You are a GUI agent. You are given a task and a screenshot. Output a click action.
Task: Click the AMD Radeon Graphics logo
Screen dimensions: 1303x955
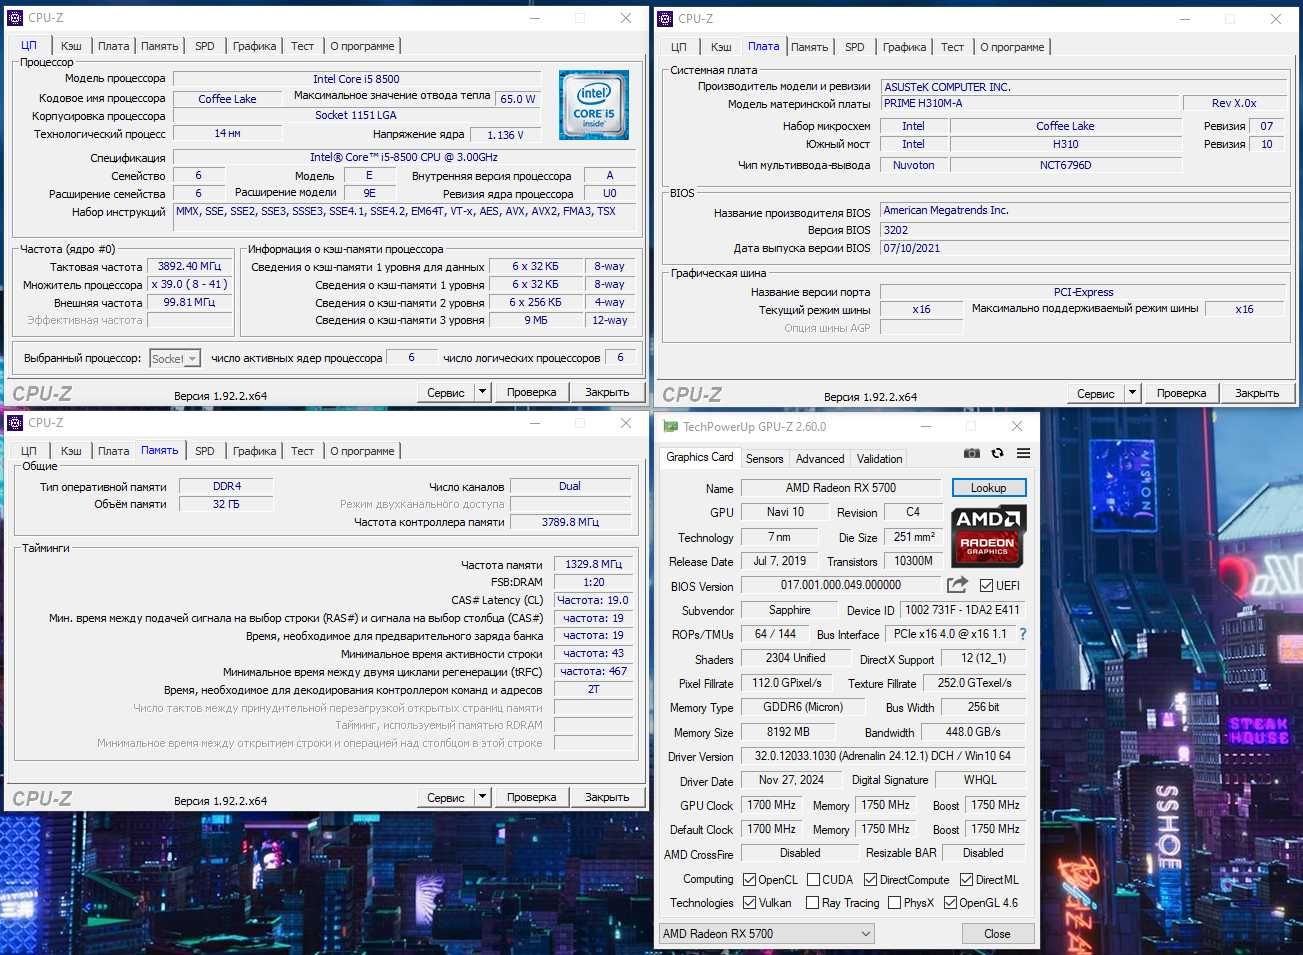coord(987,535)
